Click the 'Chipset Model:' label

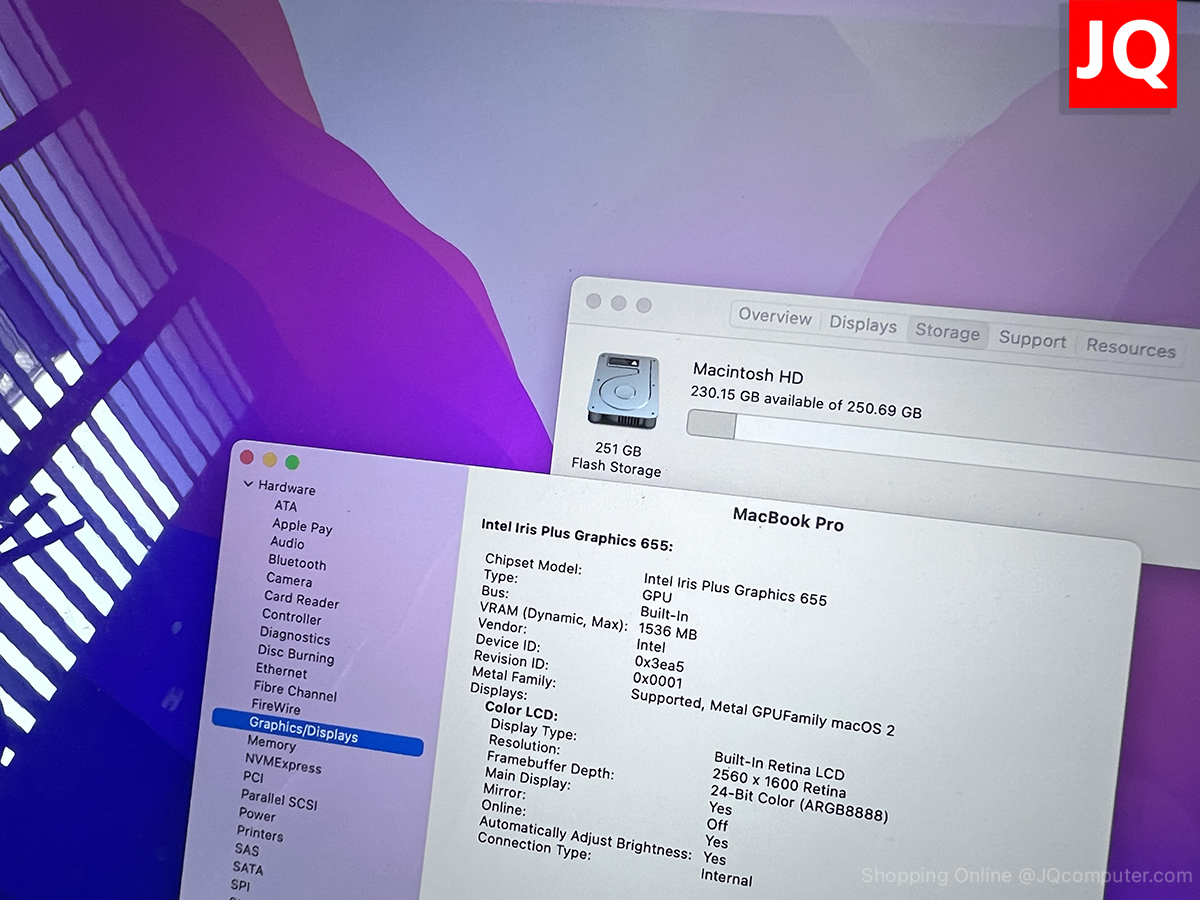tap(533, 564)
